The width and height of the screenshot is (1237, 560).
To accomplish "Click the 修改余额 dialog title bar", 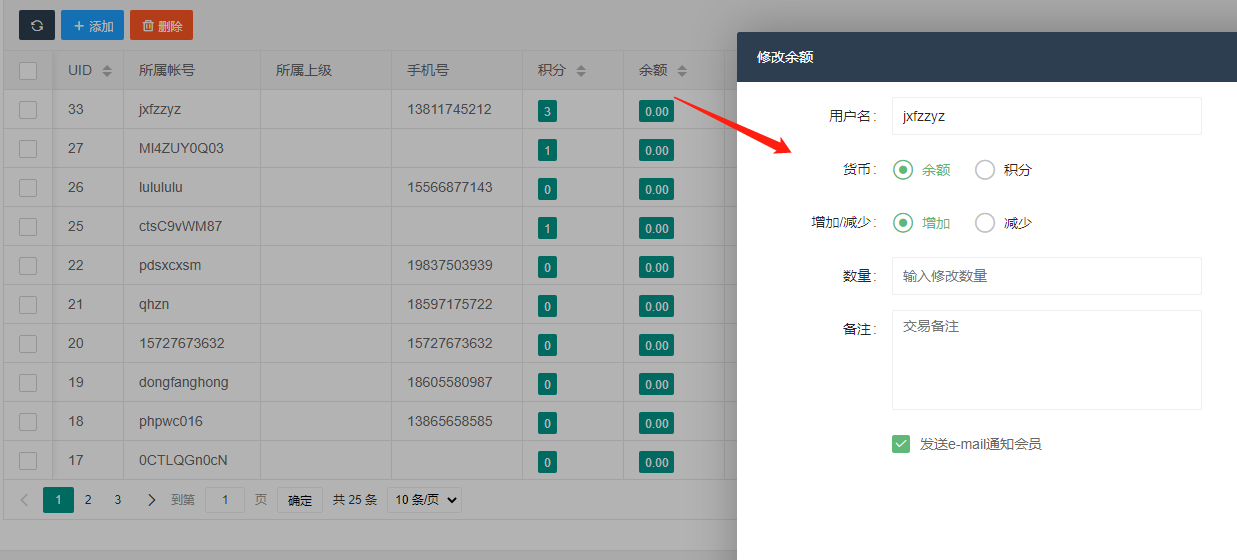I will coord(987,57).
